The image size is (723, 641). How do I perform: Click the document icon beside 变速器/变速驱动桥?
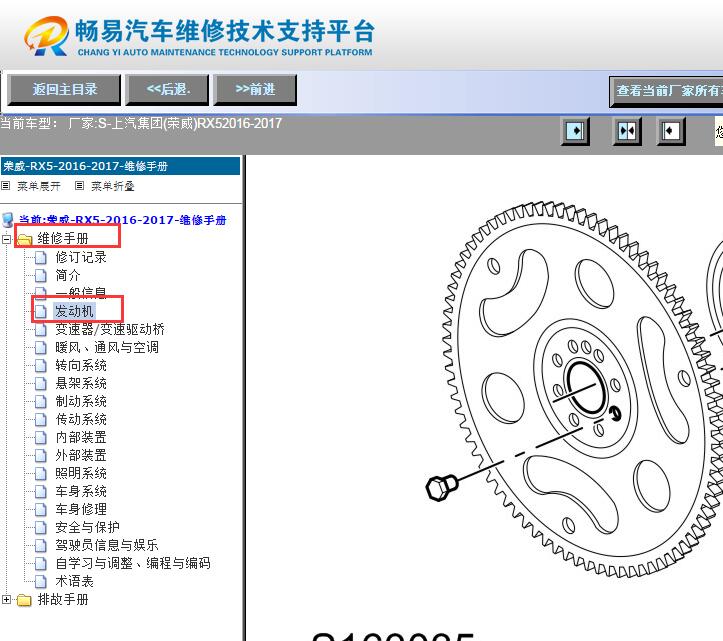pyautogui.click(x=41, y=329)
